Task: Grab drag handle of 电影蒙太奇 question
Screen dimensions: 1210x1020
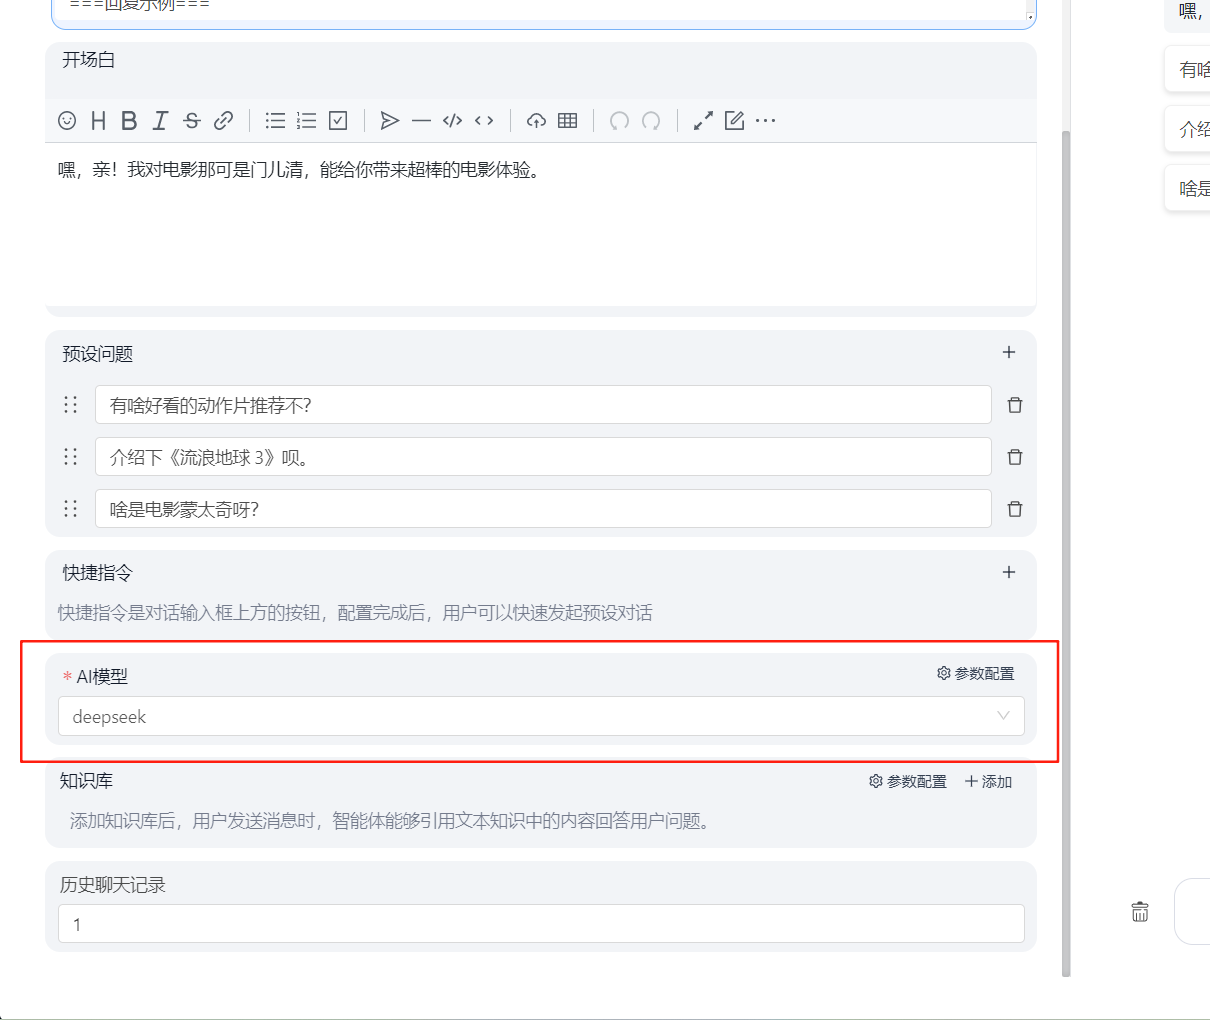Action: pyautogui.click(x=71, y=508)
